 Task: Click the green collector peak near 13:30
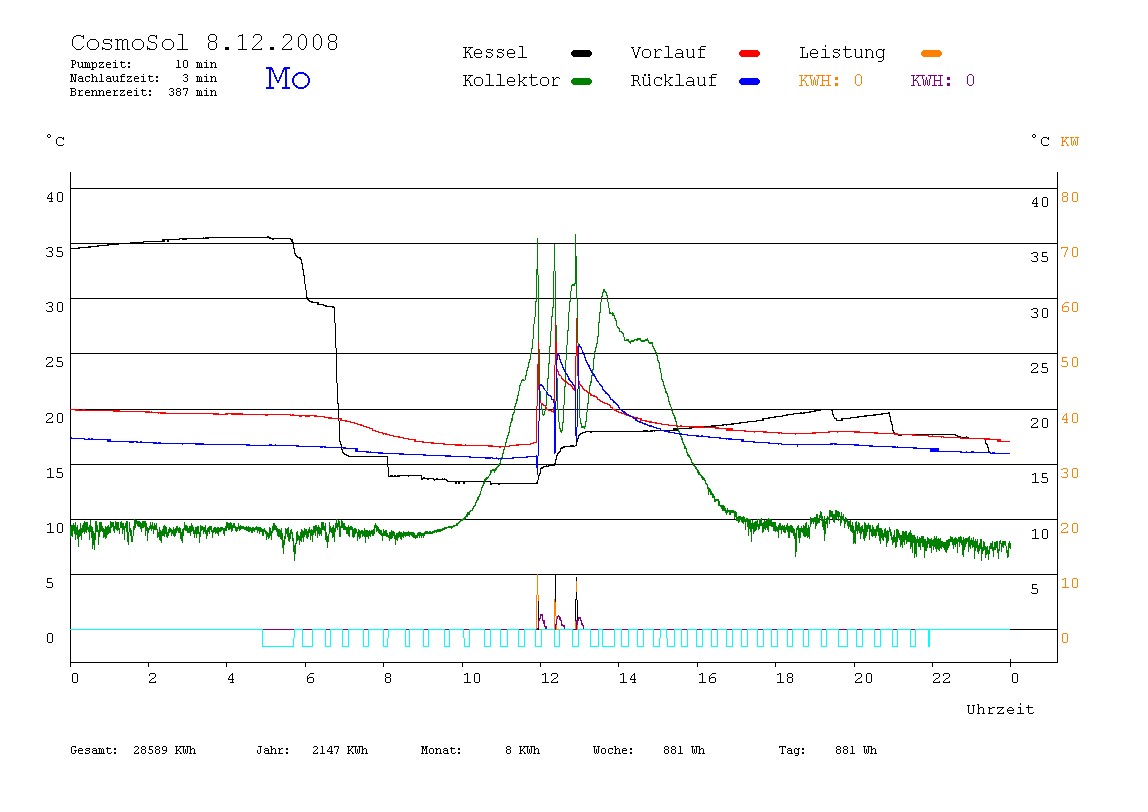click(x=605, y=291)
